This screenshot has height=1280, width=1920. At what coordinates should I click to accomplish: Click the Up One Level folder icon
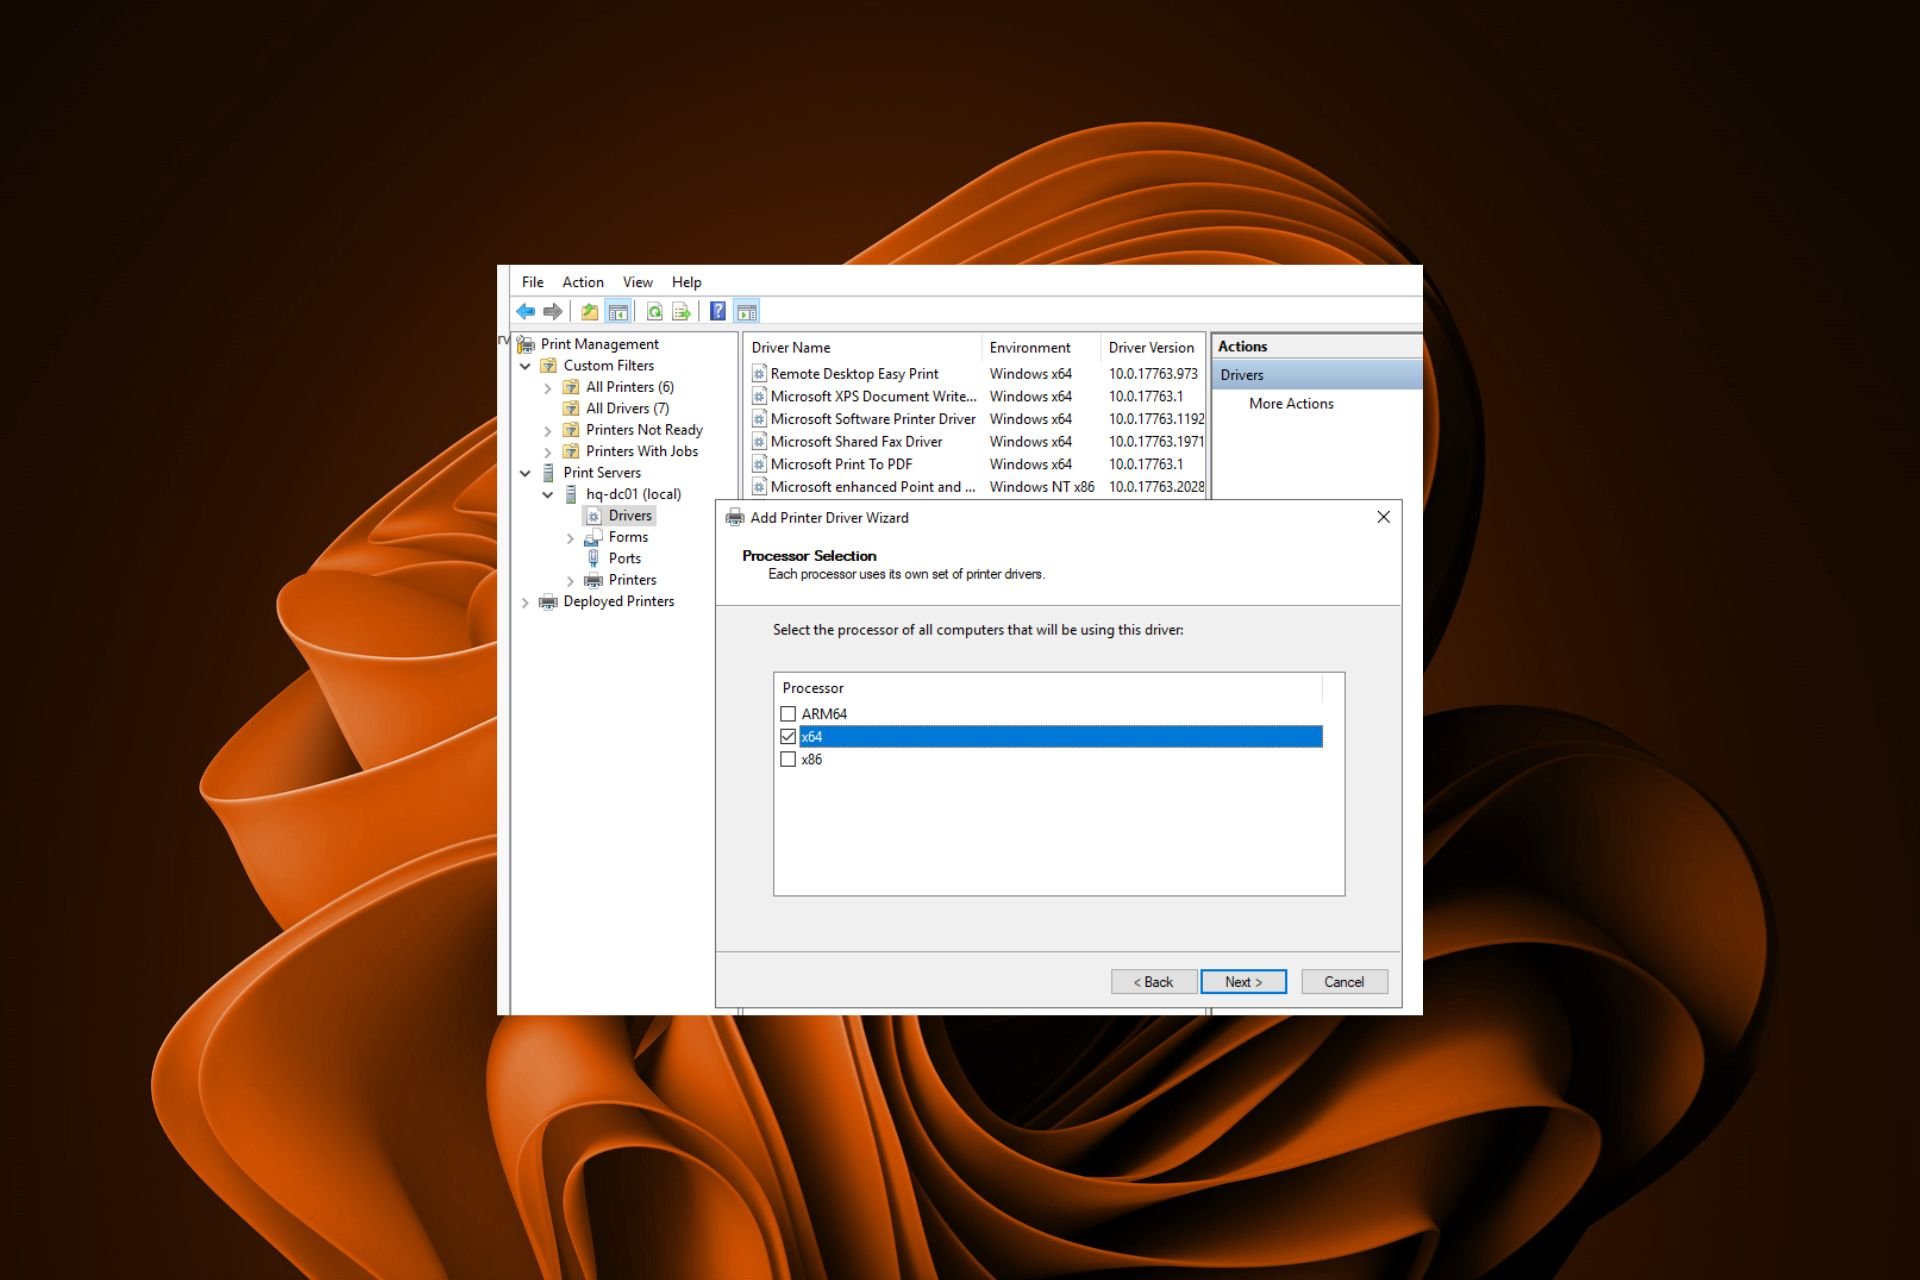tap(590, 312)
